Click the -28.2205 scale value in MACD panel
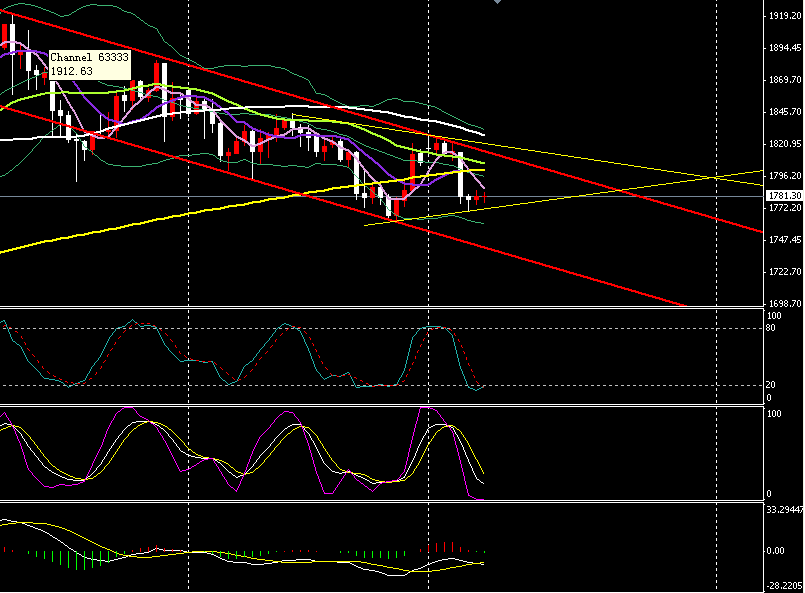 pyautogui.click(x=784, y=585)
